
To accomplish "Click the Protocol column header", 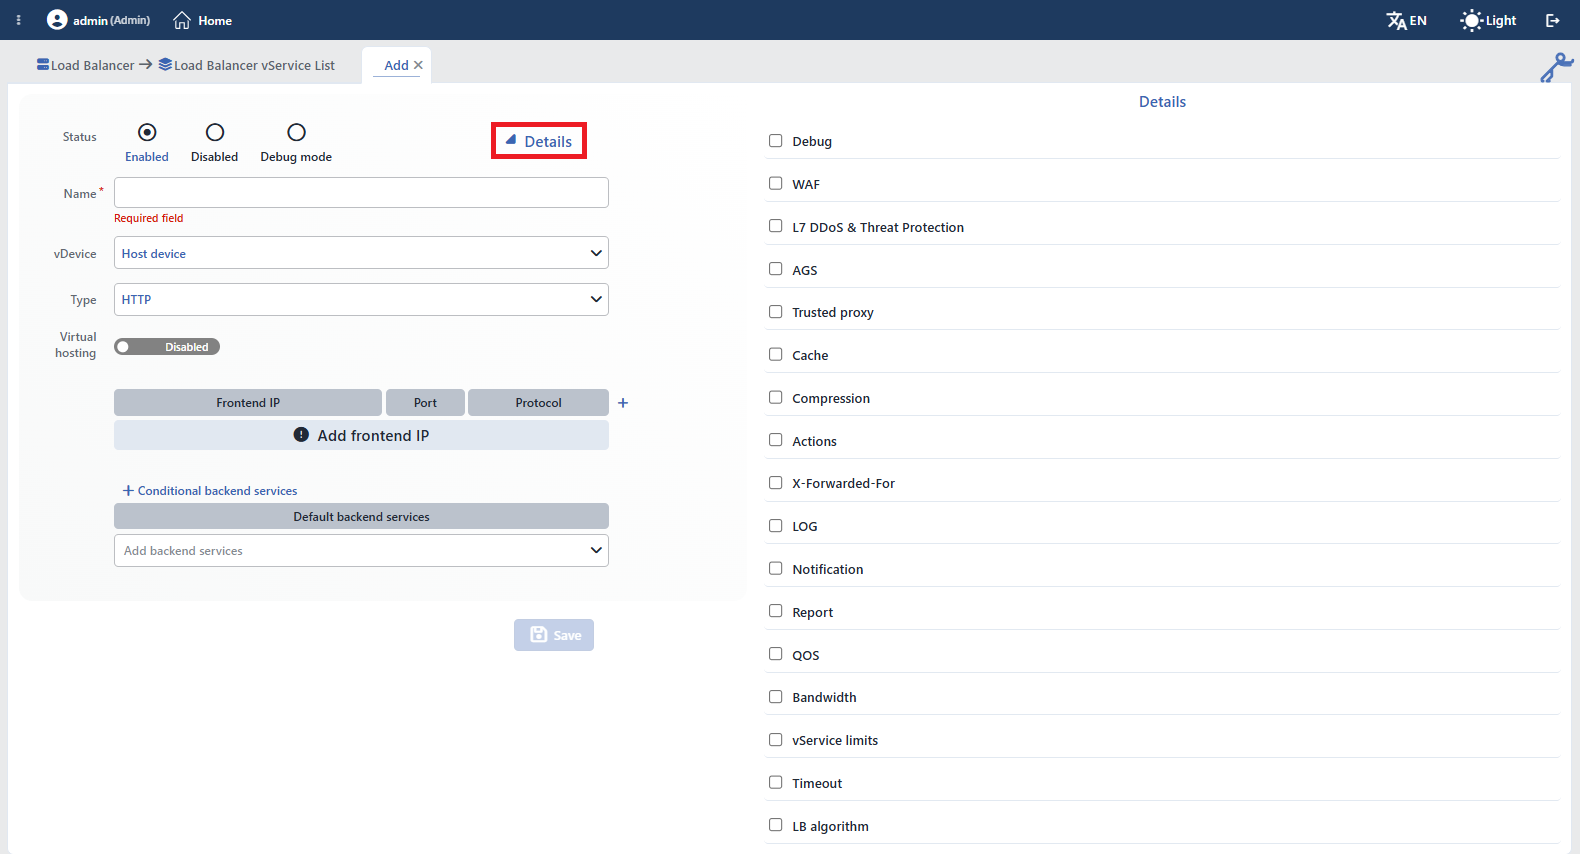I will click(x=538, y=403).
